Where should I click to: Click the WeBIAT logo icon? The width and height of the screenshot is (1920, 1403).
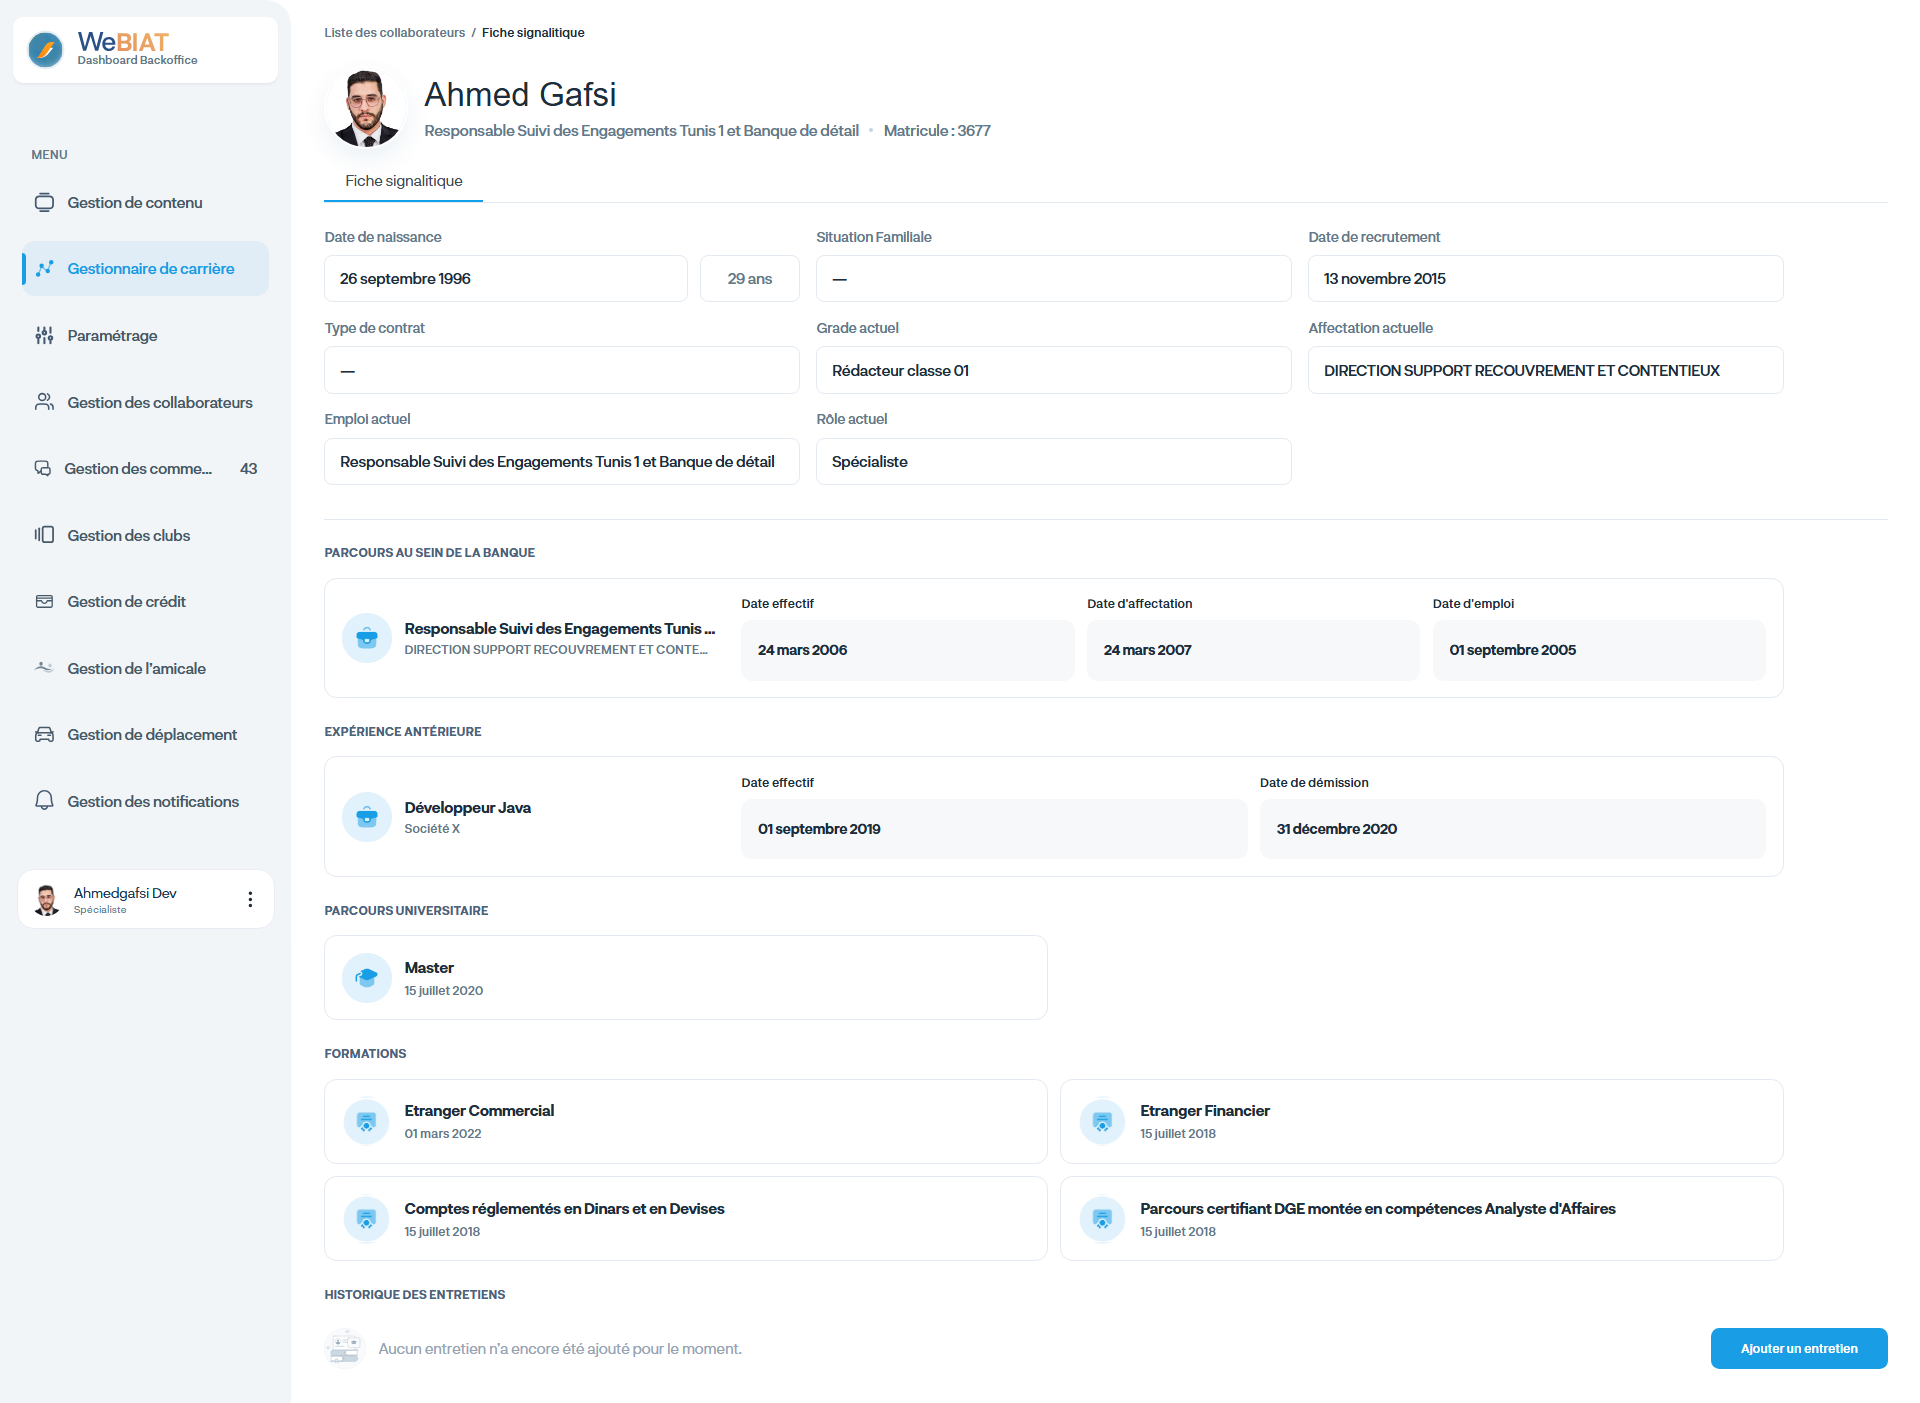click(46, 49)
